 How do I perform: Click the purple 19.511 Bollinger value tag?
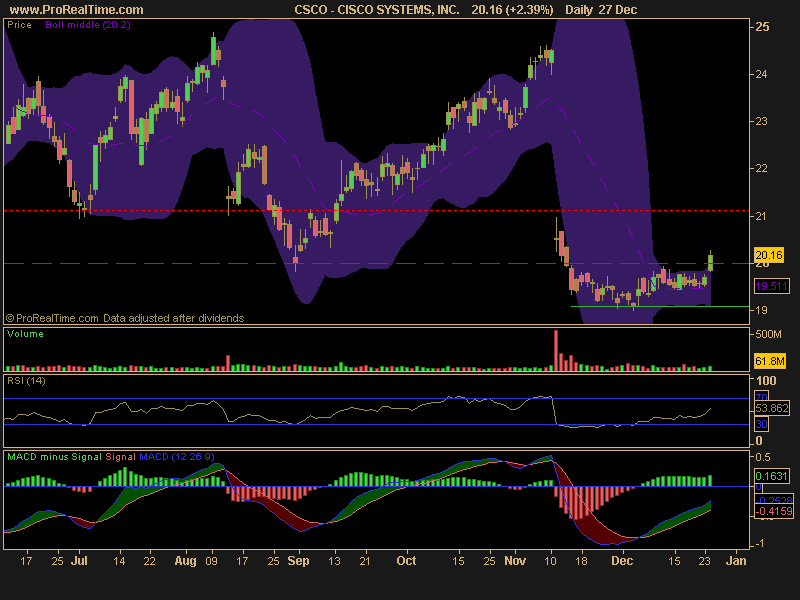(x=771, y=286)
